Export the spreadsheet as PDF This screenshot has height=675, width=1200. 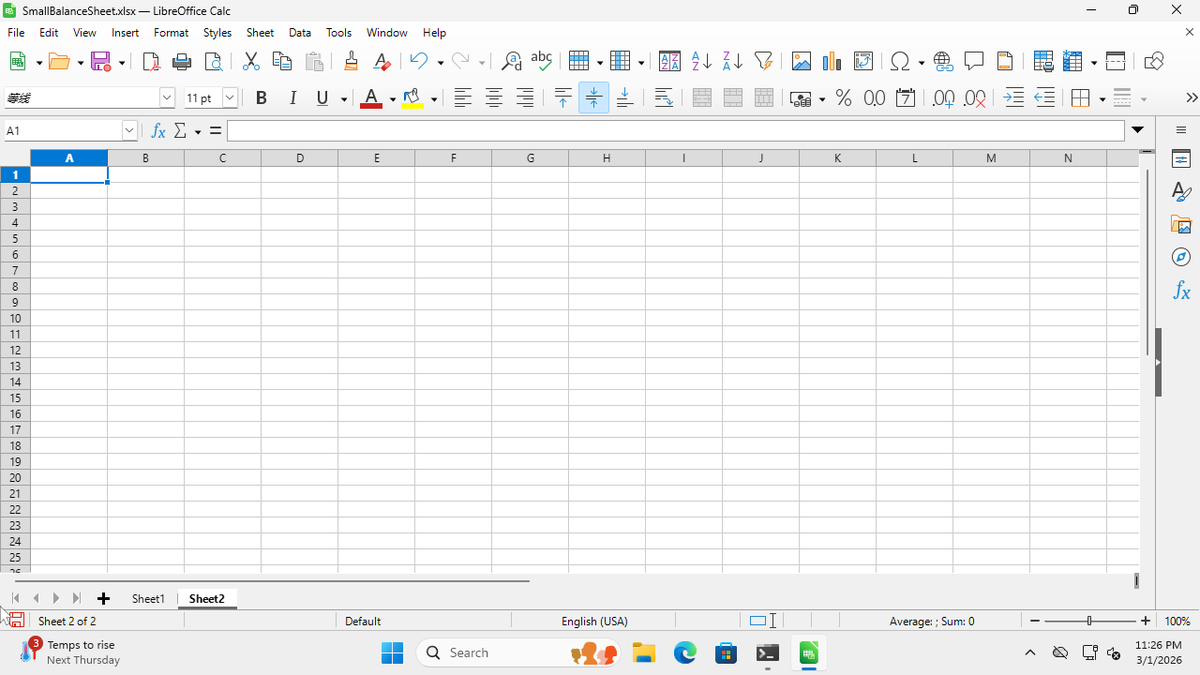point(150,61)
